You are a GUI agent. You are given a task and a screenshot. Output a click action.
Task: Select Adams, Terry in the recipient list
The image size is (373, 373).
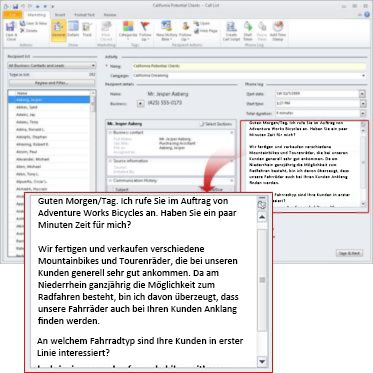coord(49,122)
